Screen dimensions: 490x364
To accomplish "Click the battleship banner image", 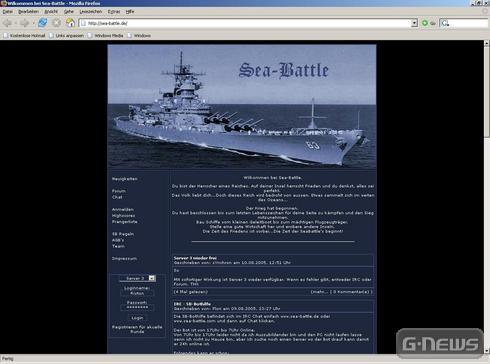I will 242,106.
